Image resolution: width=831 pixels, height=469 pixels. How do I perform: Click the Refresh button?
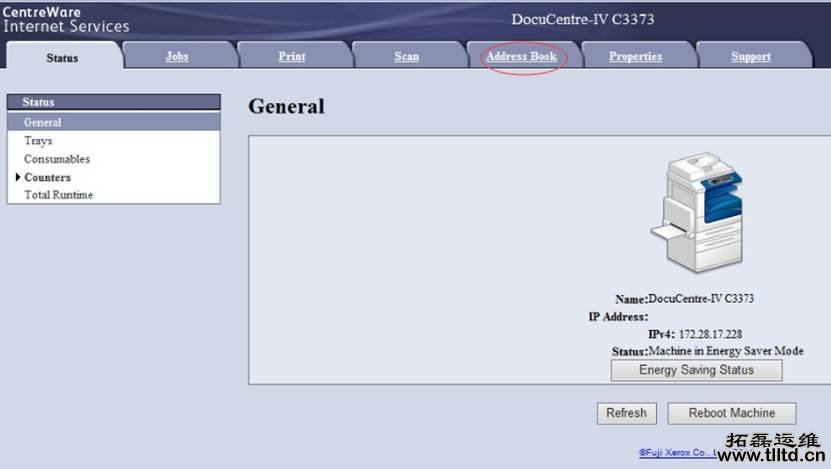pyautogui.click(x=626, y=413)
